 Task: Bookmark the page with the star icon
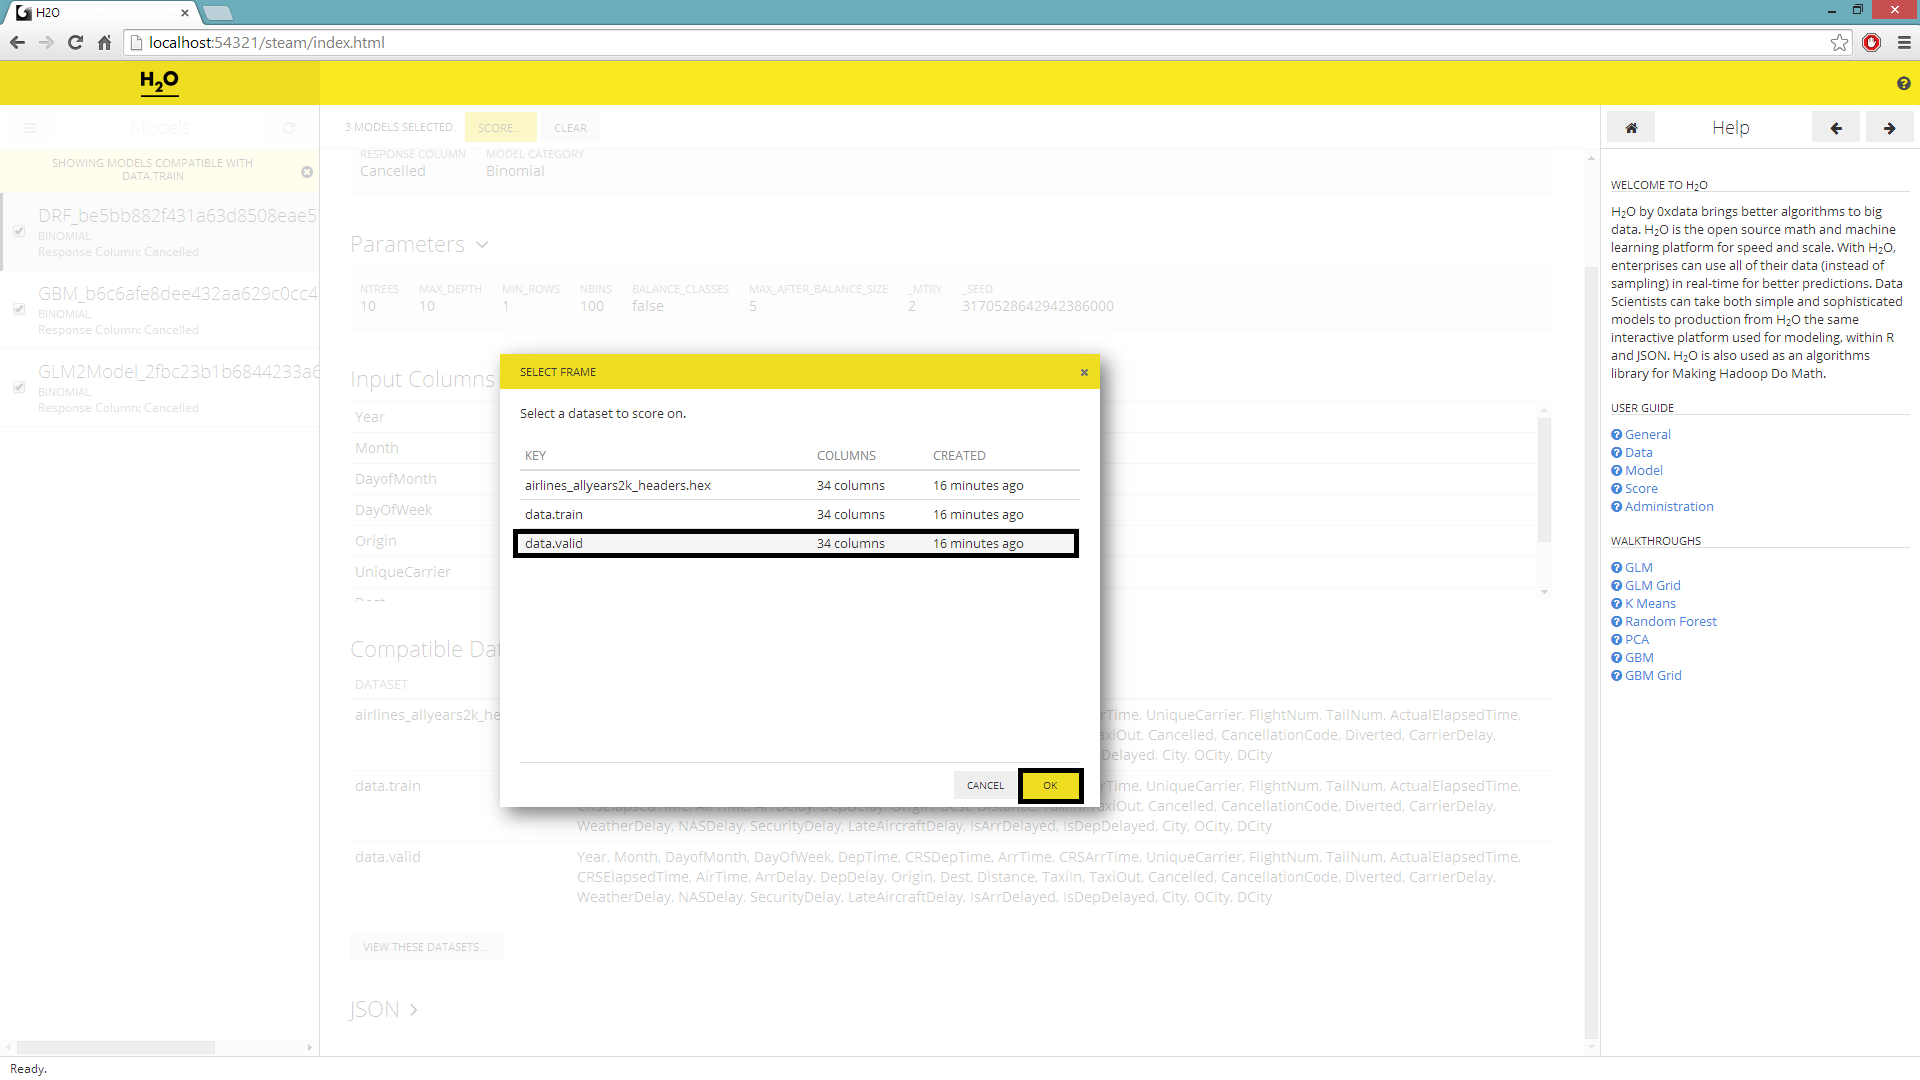[x=1839, y=42]
